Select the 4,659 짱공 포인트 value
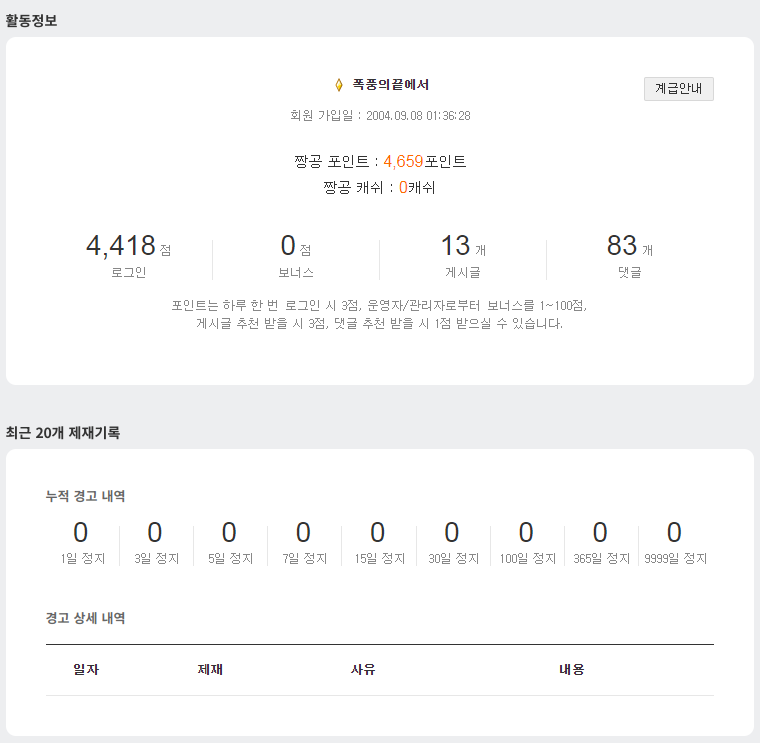 tap(404, 161)
